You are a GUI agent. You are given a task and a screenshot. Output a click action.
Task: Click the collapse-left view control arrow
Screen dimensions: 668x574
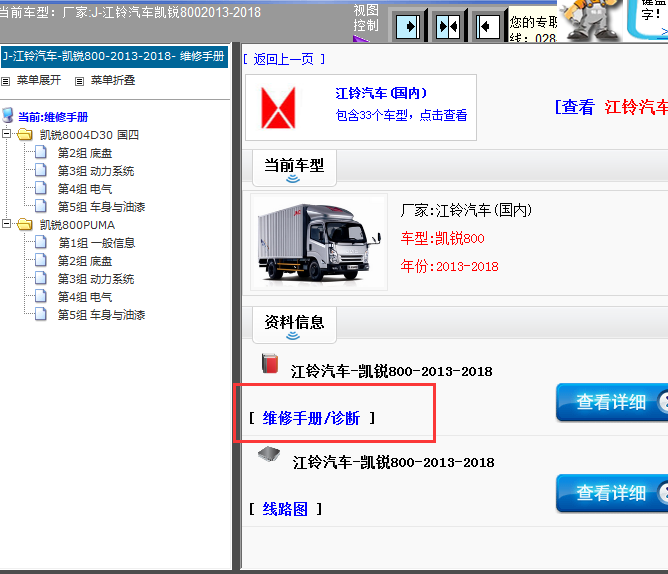tap(487, 26)
